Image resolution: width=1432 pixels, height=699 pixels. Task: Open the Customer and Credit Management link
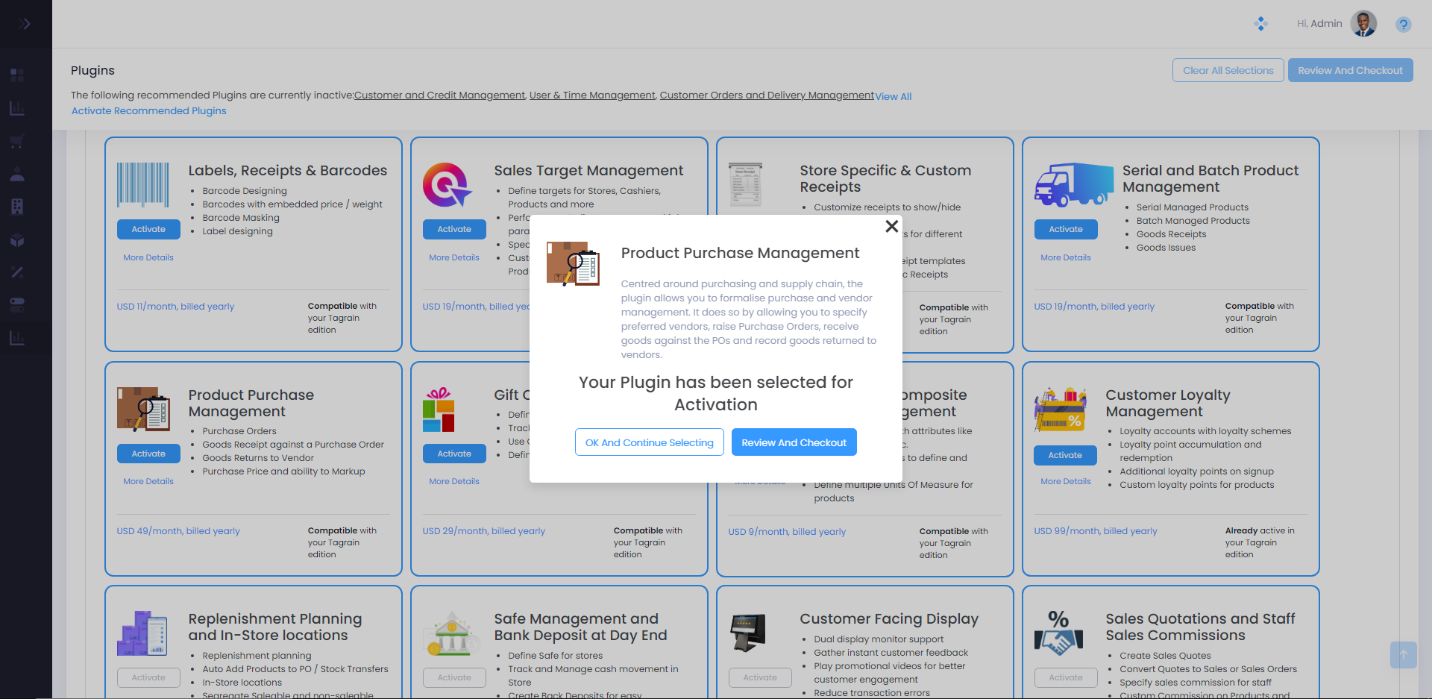(439, 95)
